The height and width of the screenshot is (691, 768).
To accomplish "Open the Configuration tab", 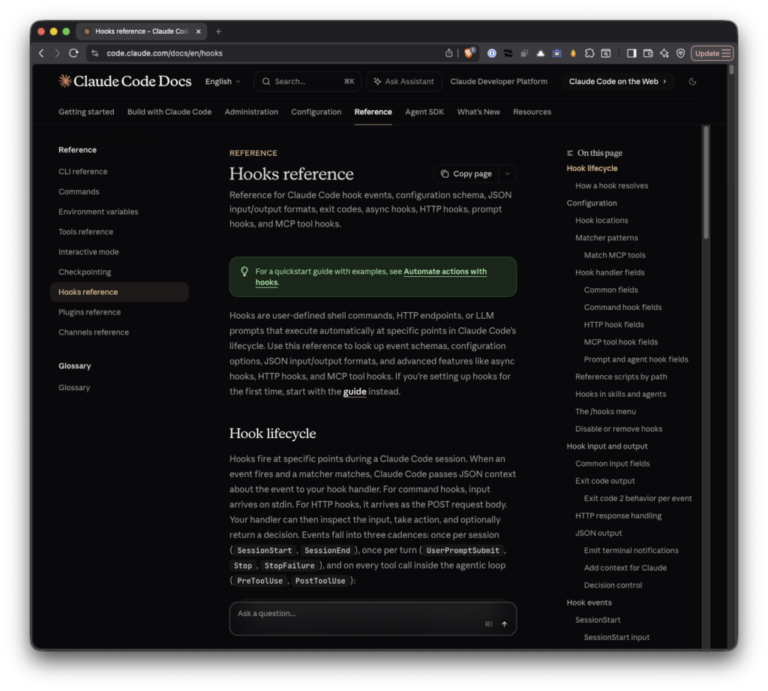I will pyautogui.click(x=316, y=112).
